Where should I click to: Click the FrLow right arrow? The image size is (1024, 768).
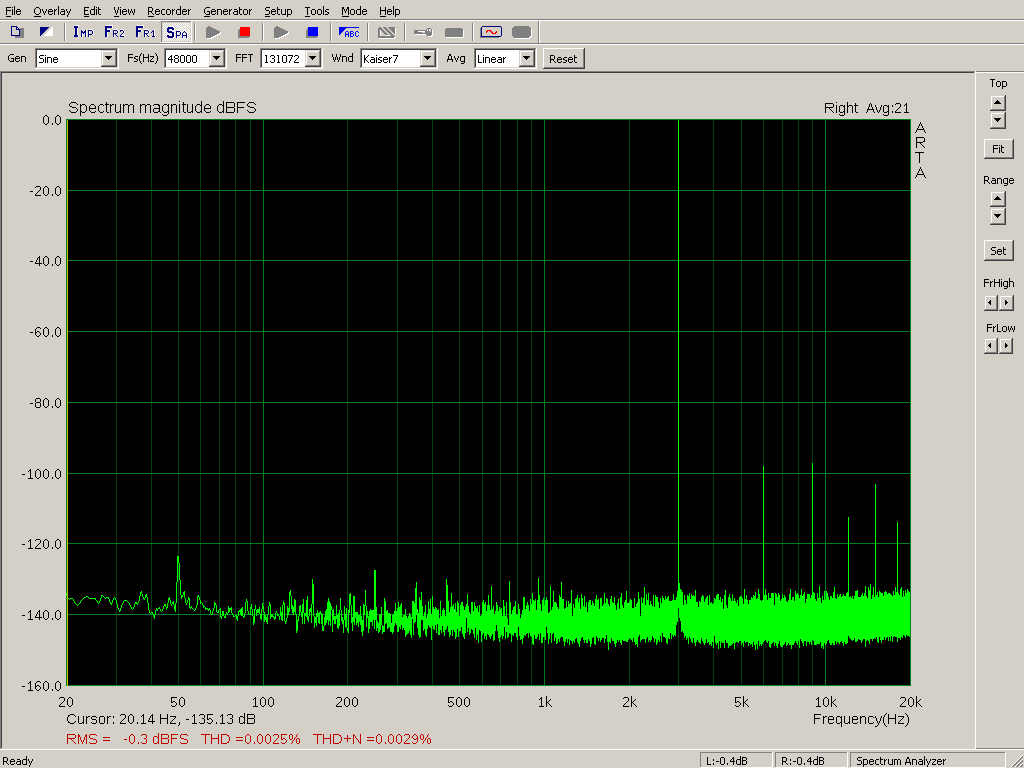1006,345
